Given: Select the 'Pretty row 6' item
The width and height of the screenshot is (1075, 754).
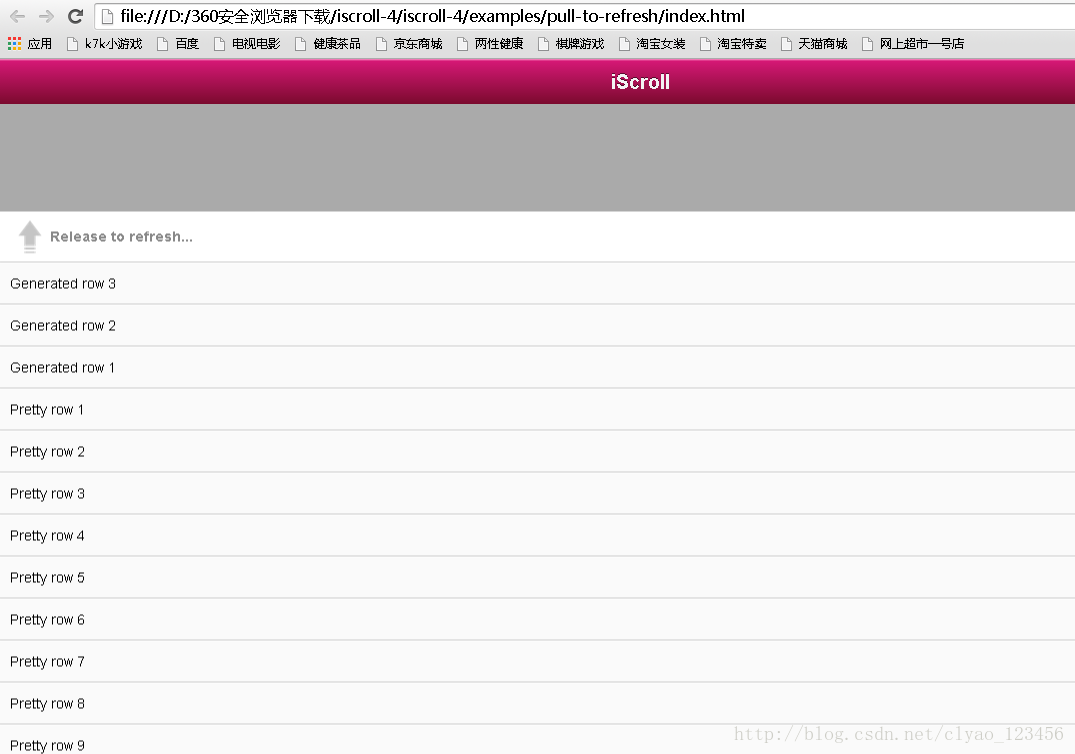Looking at the screenshot, I should pyautogui.click(x=538, y=619).
